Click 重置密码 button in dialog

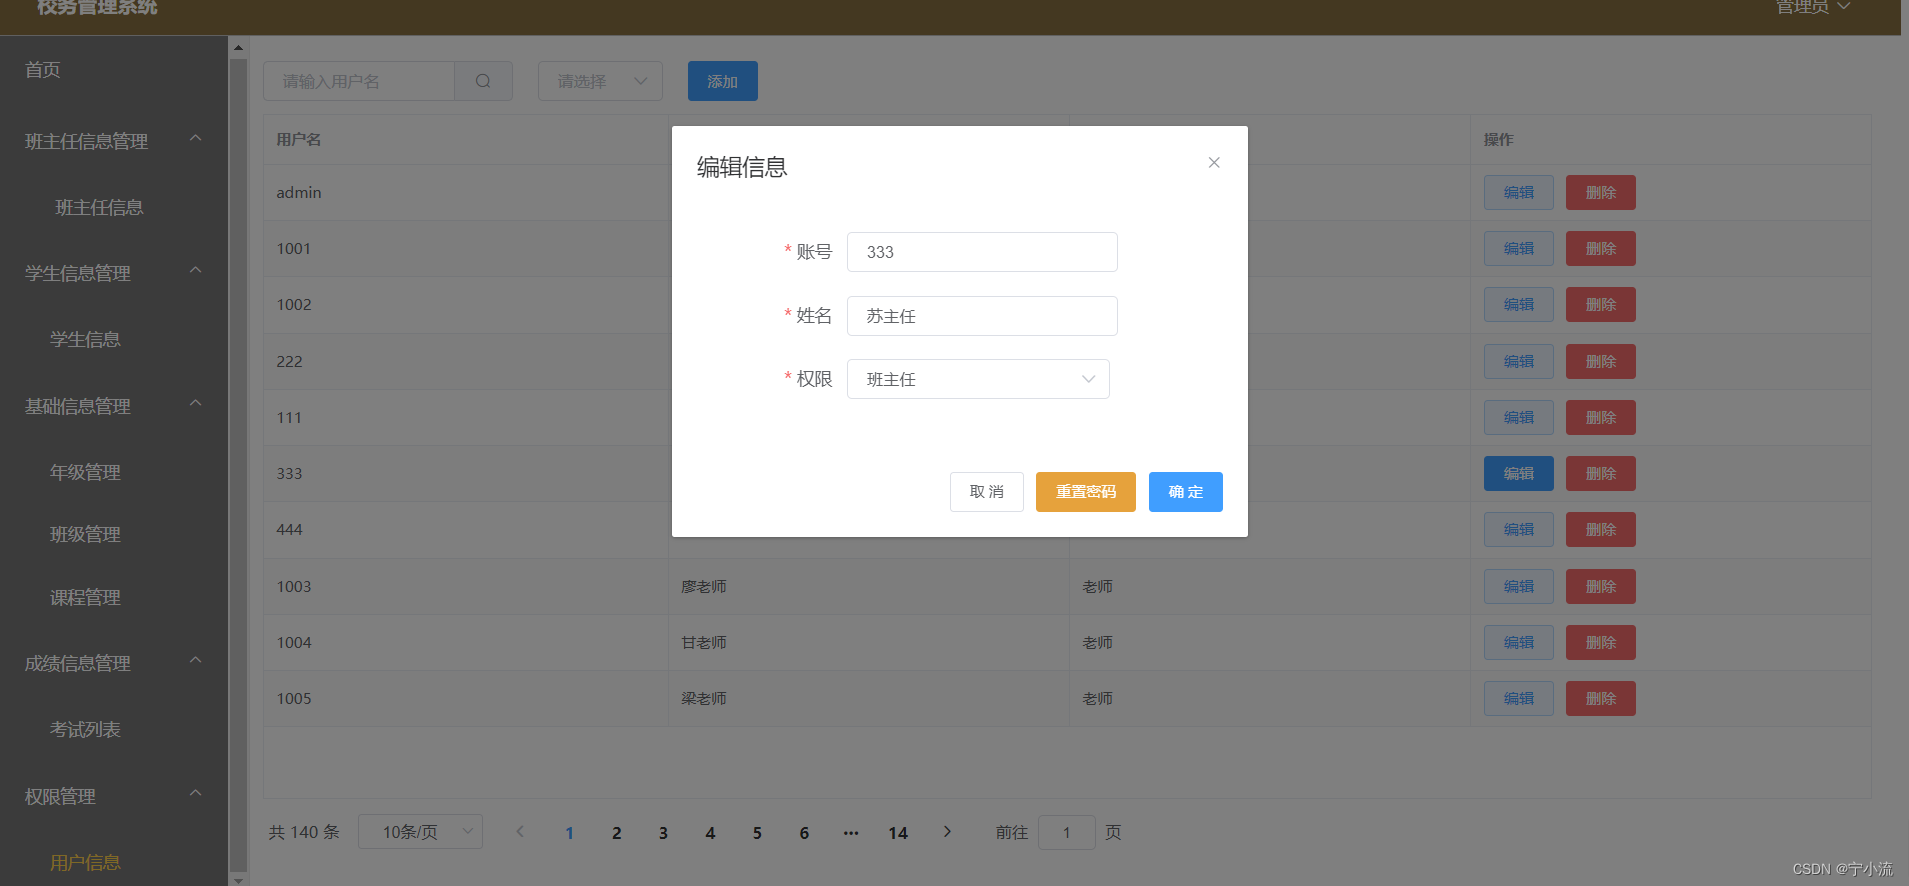(x=1086, y=492)
